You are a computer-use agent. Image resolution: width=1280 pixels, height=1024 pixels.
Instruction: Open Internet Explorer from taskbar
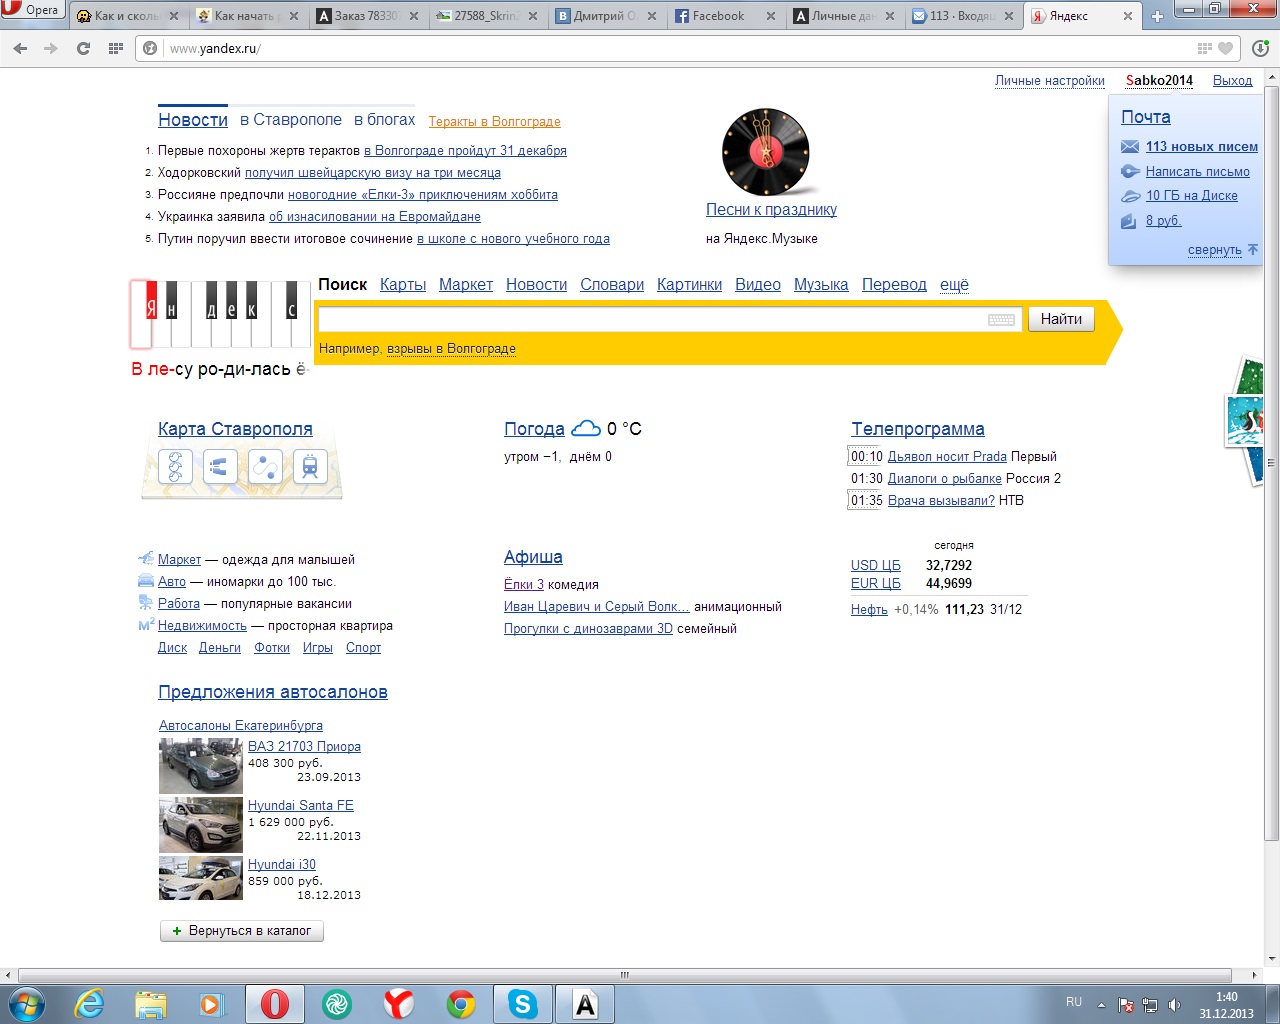89,1004
